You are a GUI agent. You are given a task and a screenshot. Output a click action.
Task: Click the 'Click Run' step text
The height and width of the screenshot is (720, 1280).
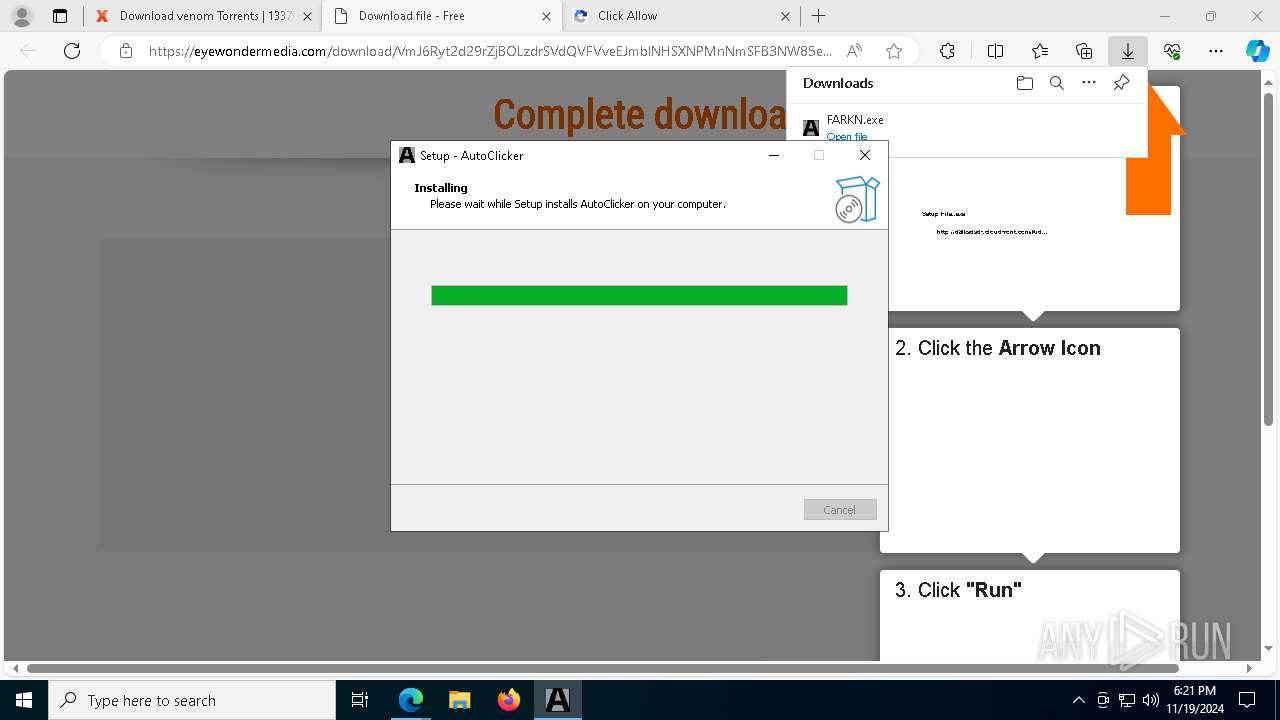[958, 590]
